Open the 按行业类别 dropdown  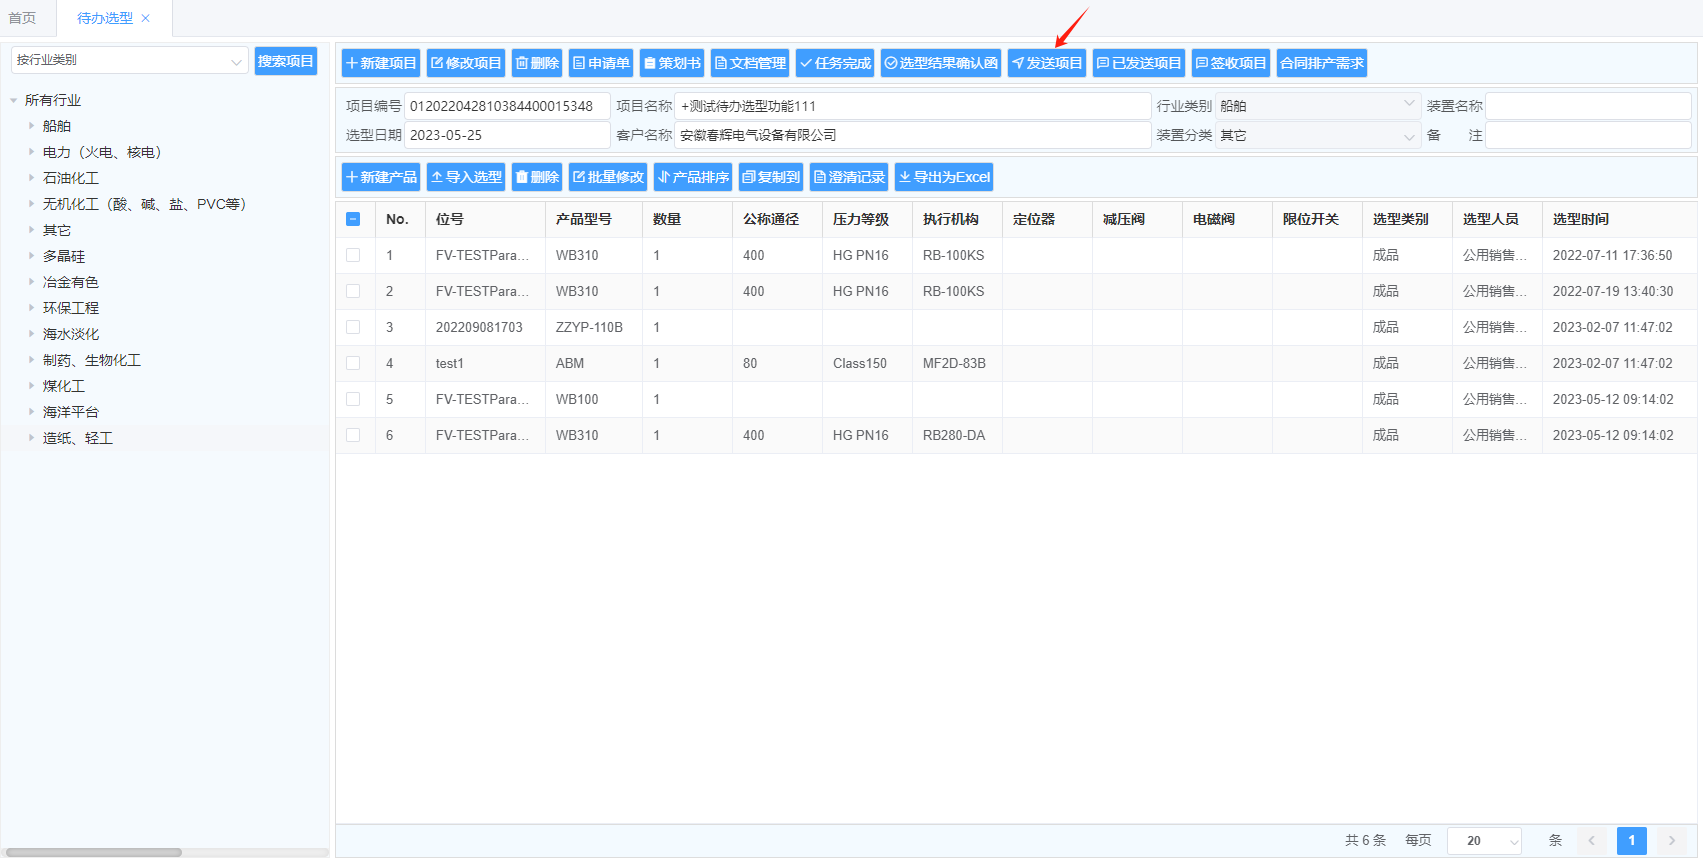[x=129, y=60]
